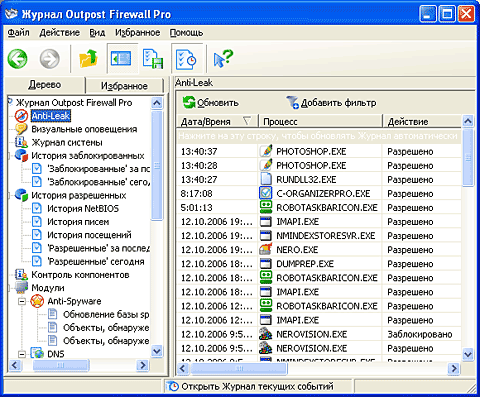Click the DUMPREP.EXE process row

coord(319,264)
